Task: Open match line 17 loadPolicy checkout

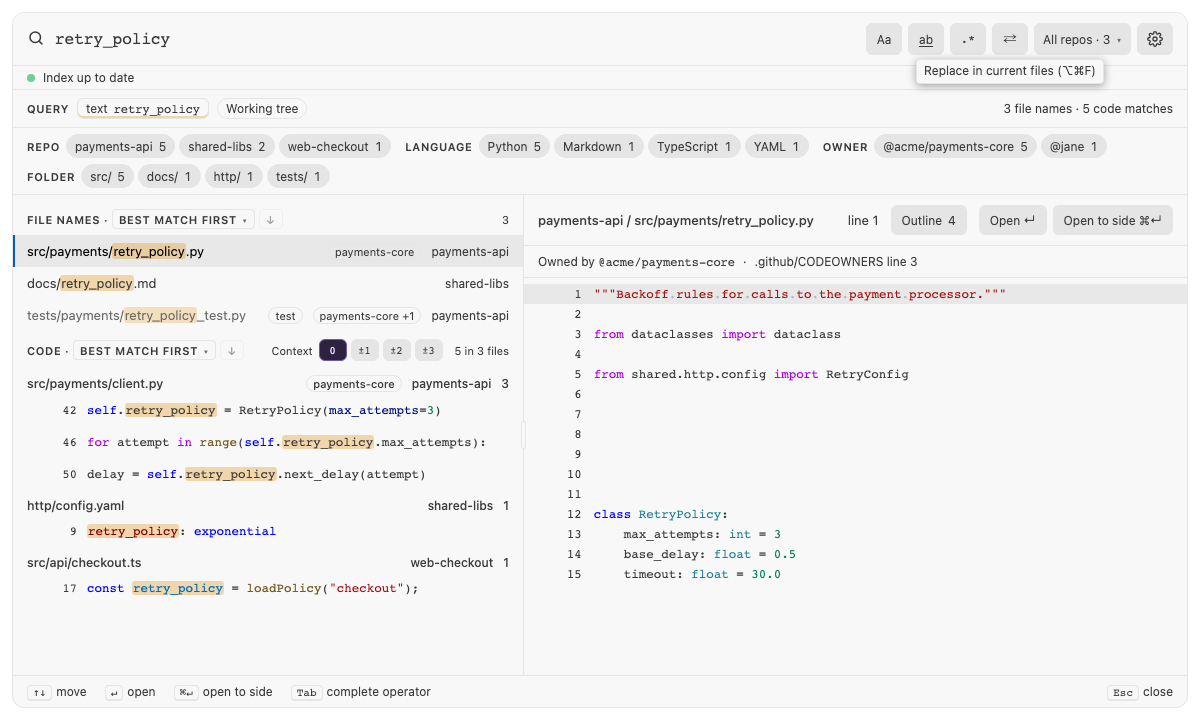Action: click(x=268, y=588)
